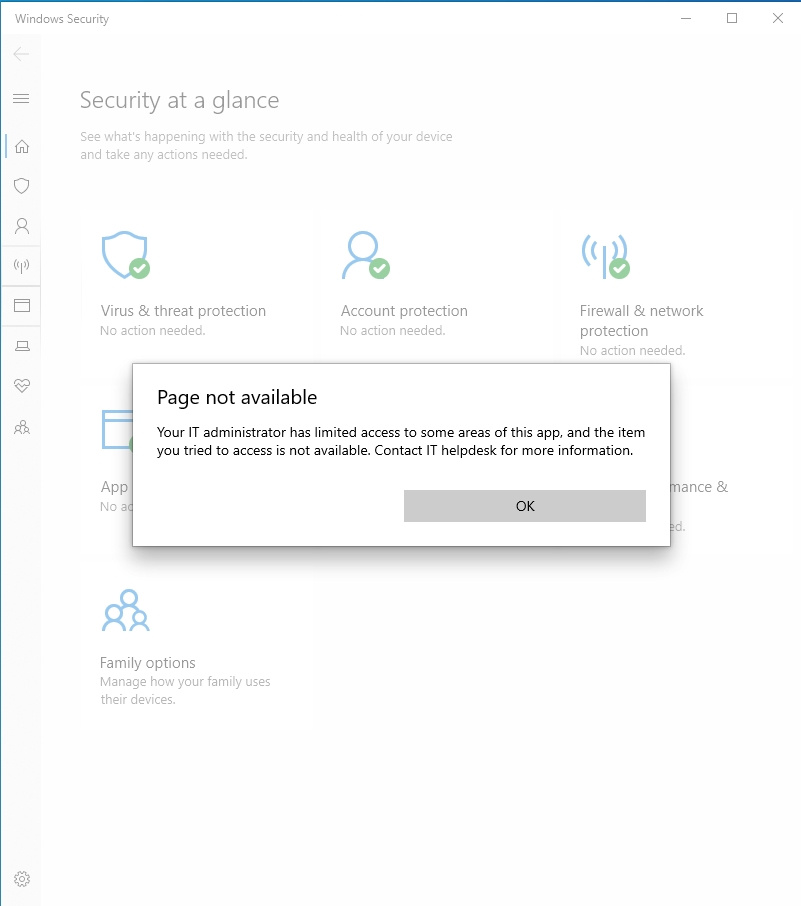Open Settings gear in sidebar

22,879
